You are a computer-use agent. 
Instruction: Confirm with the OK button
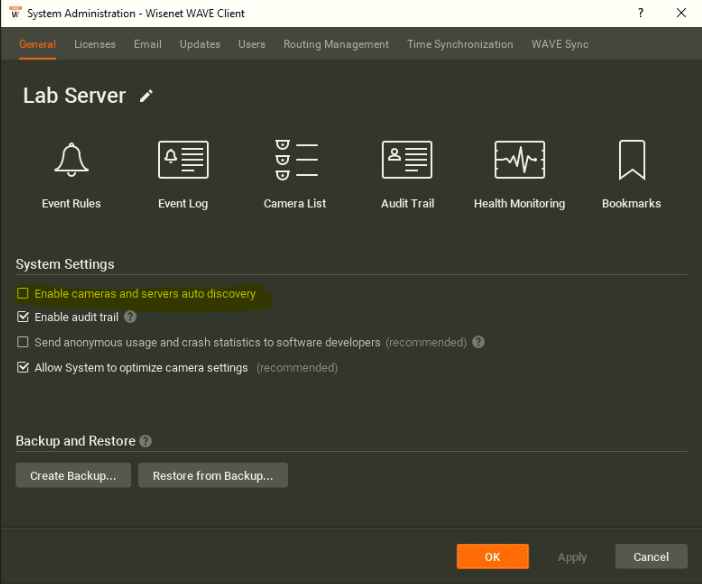[492, 557]
